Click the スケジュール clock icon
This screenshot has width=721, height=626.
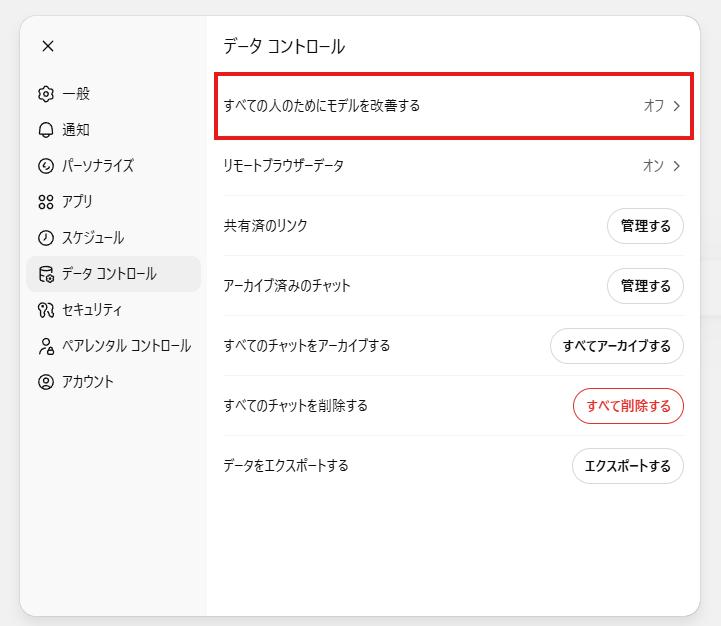45,238
